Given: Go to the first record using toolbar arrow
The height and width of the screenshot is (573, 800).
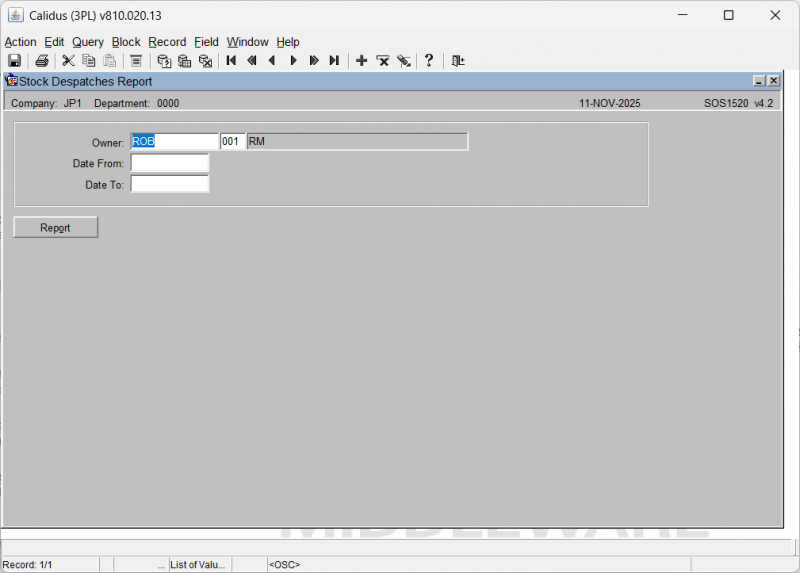Looking at the screenshot, I should (231, 61).
